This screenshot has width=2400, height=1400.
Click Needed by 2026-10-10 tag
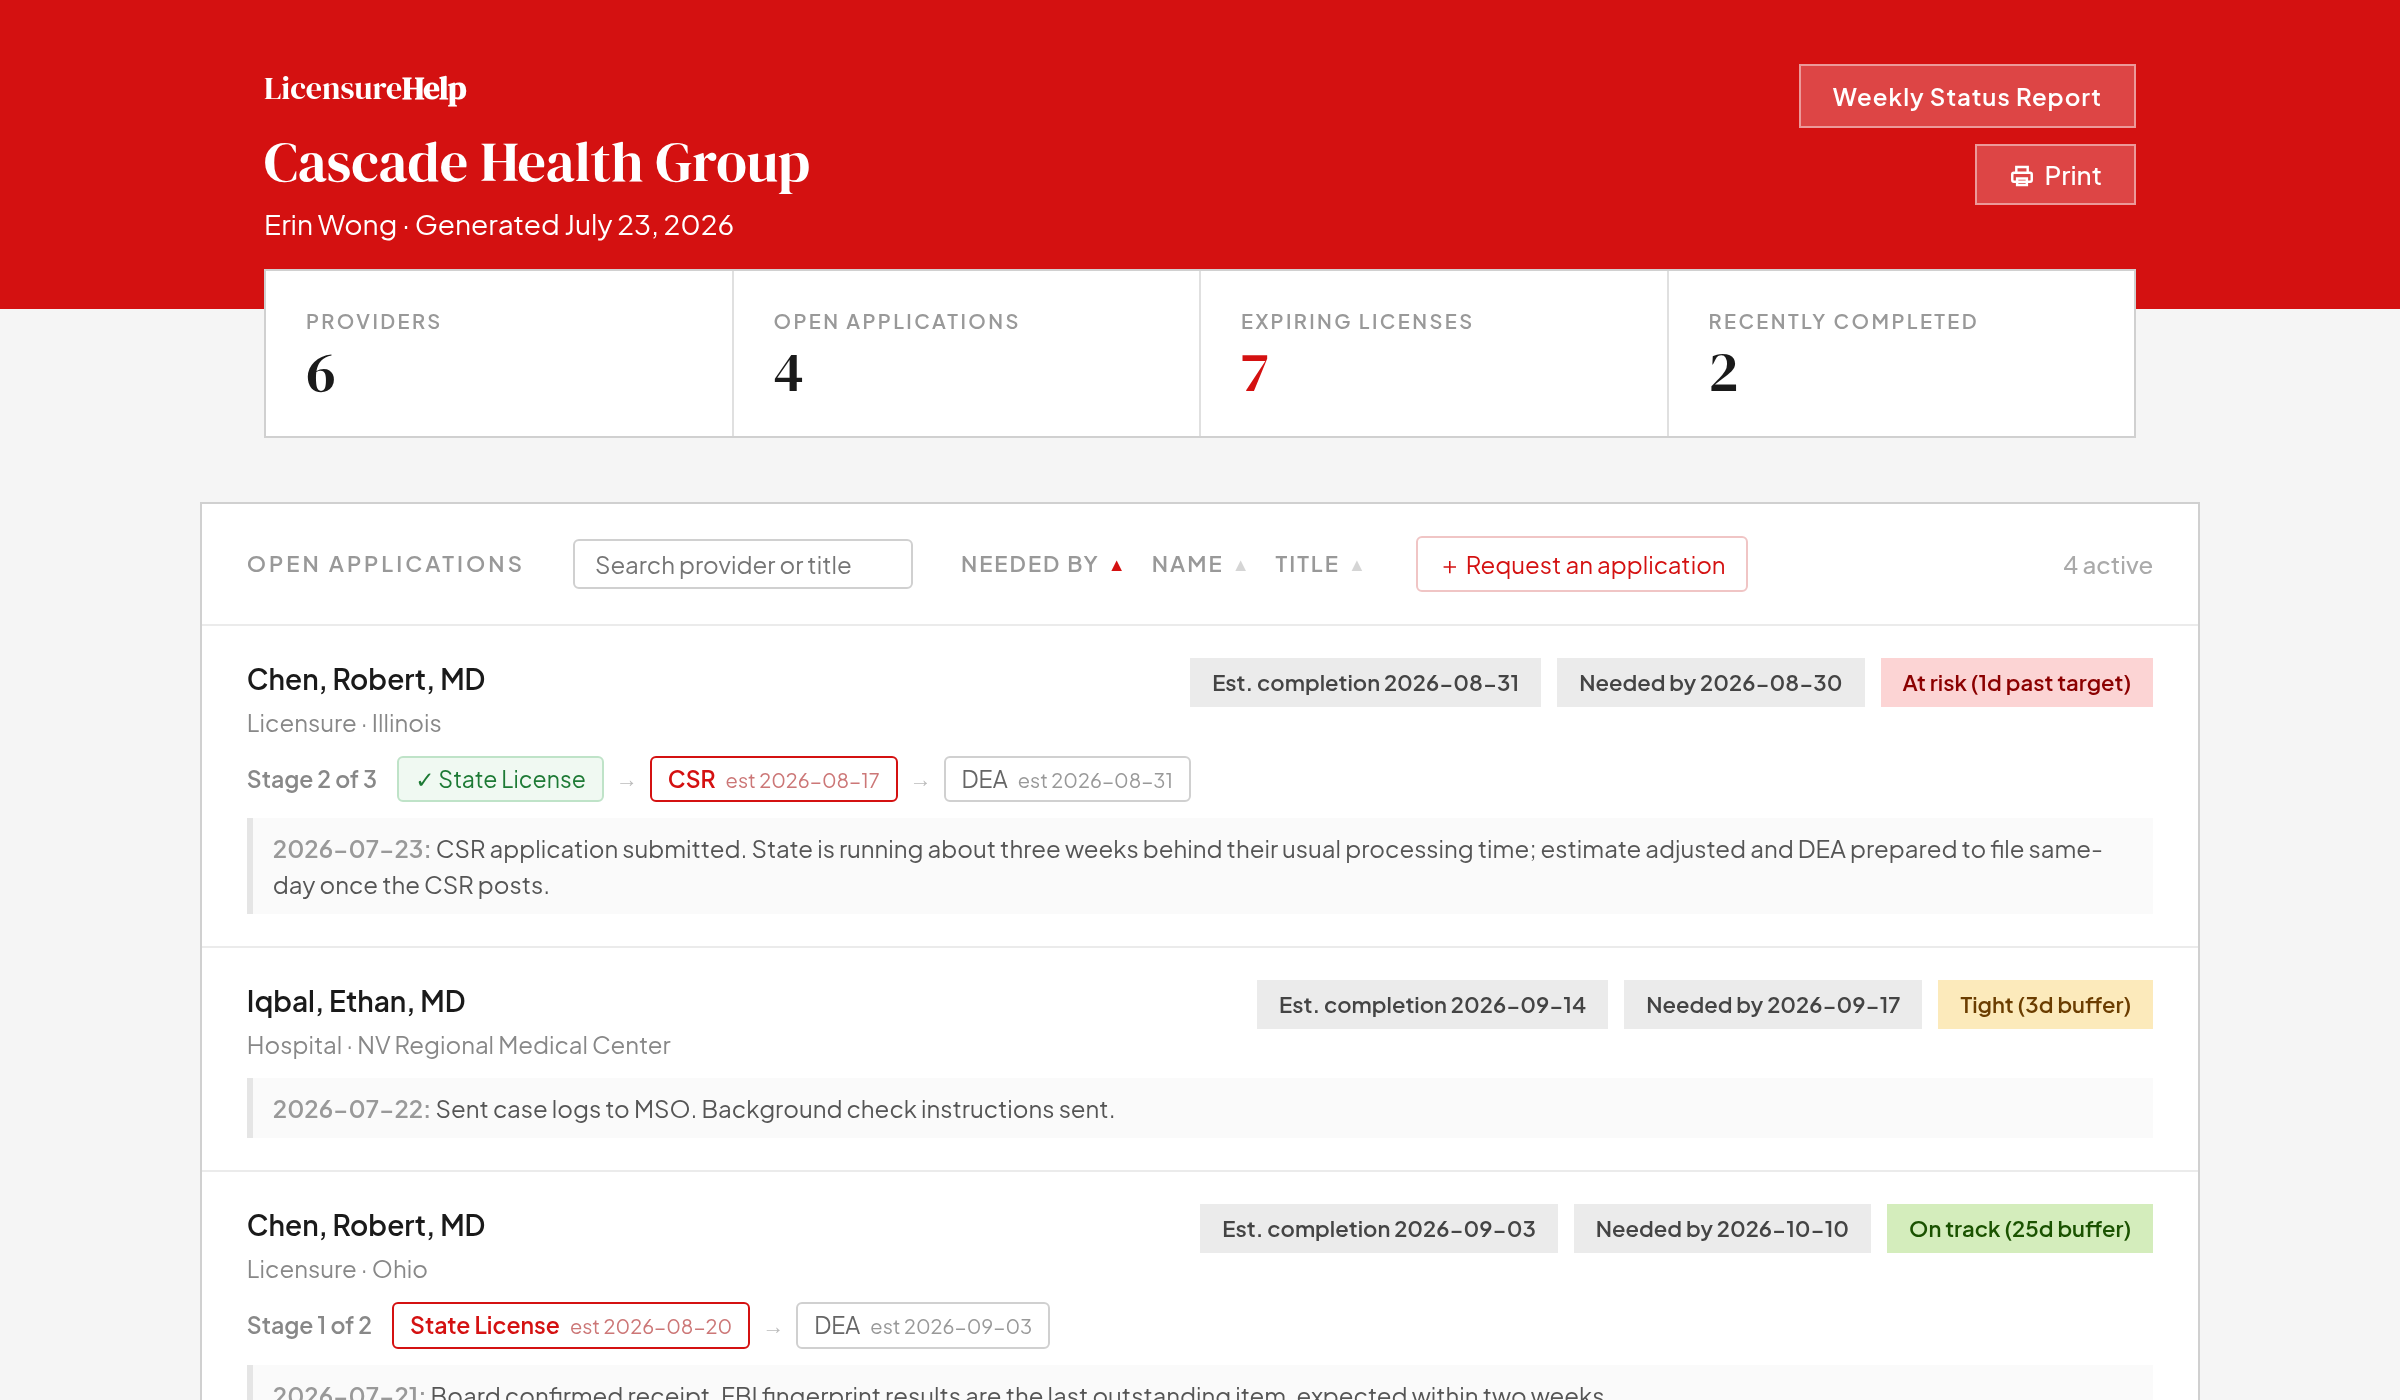[x=1722, y=1229]
